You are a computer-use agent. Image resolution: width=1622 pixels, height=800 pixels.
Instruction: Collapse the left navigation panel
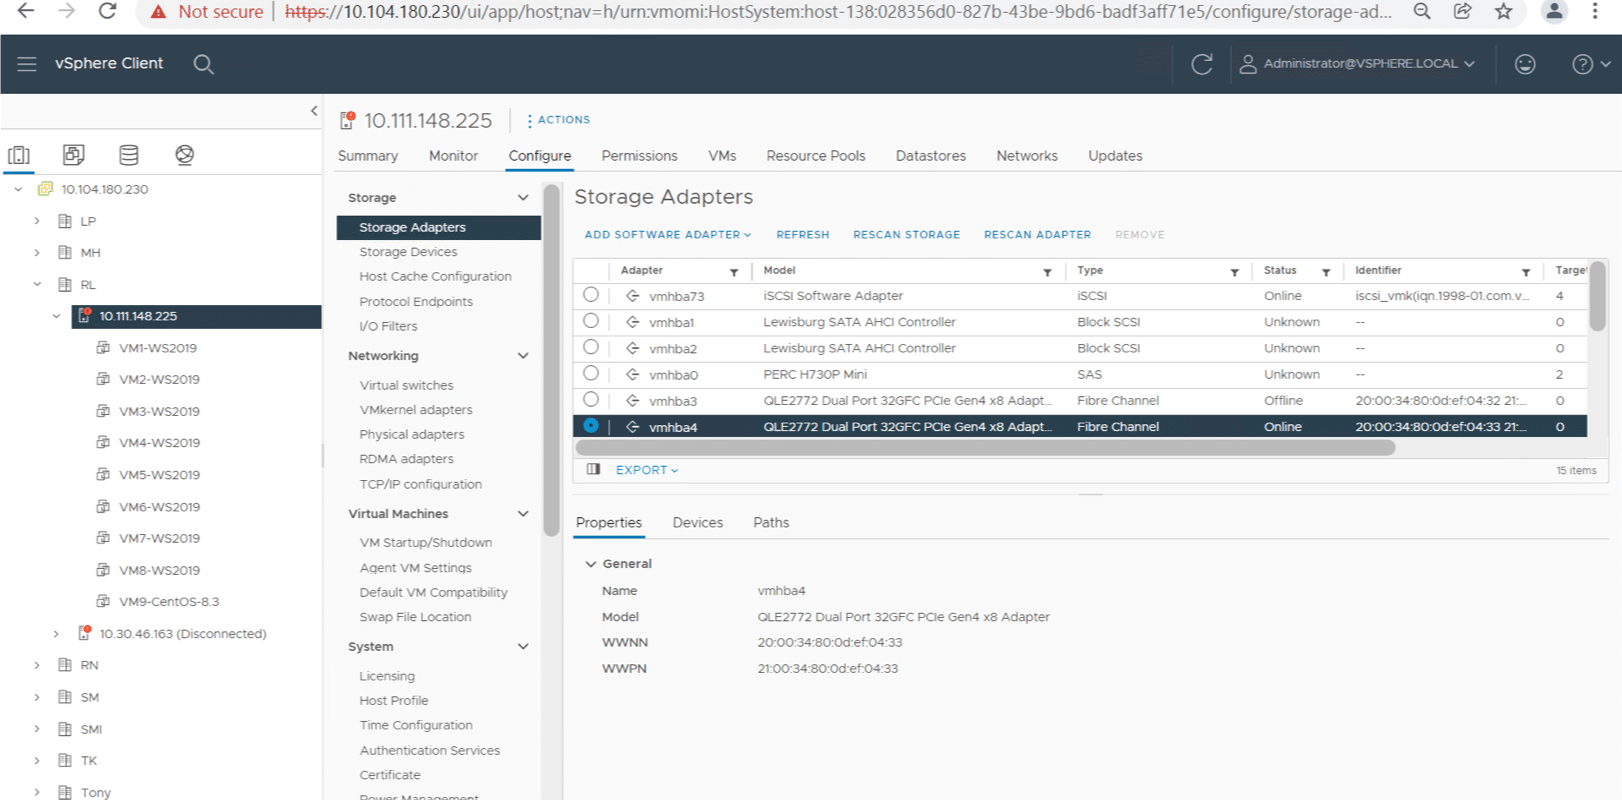tap(314, 111)
